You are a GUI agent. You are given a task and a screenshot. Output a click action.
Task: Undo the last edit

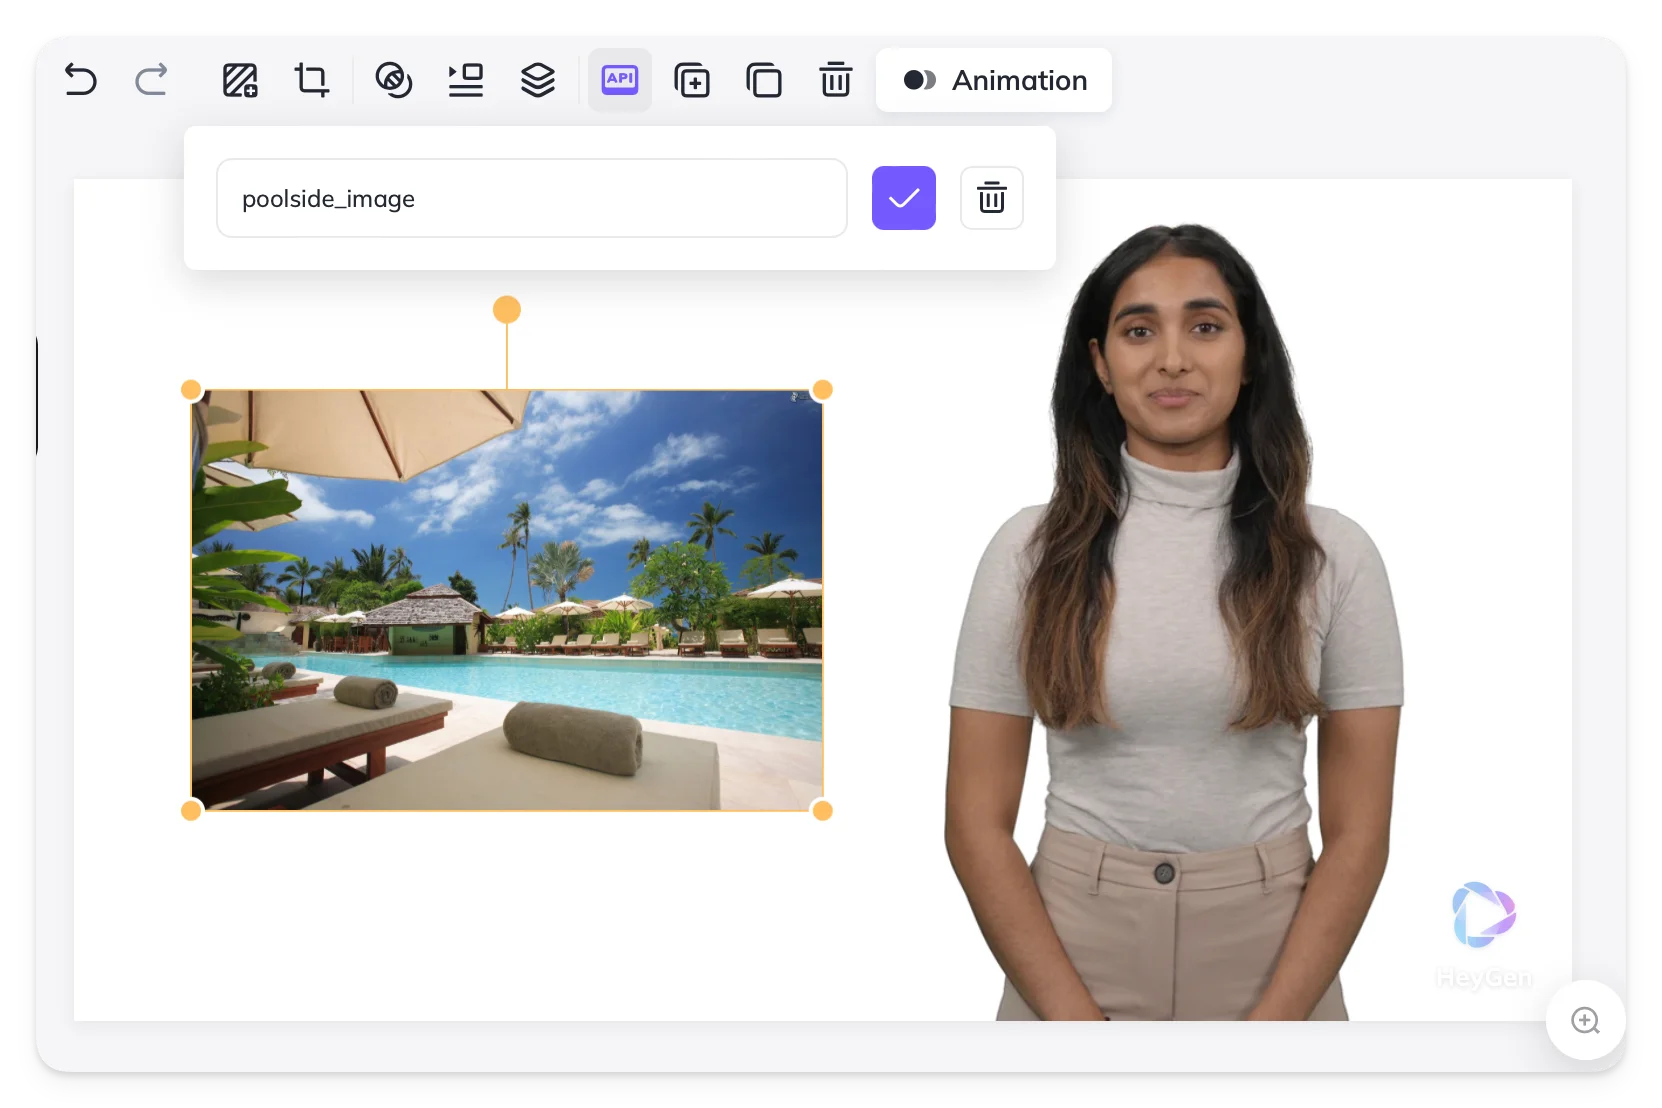coord(81,79)
